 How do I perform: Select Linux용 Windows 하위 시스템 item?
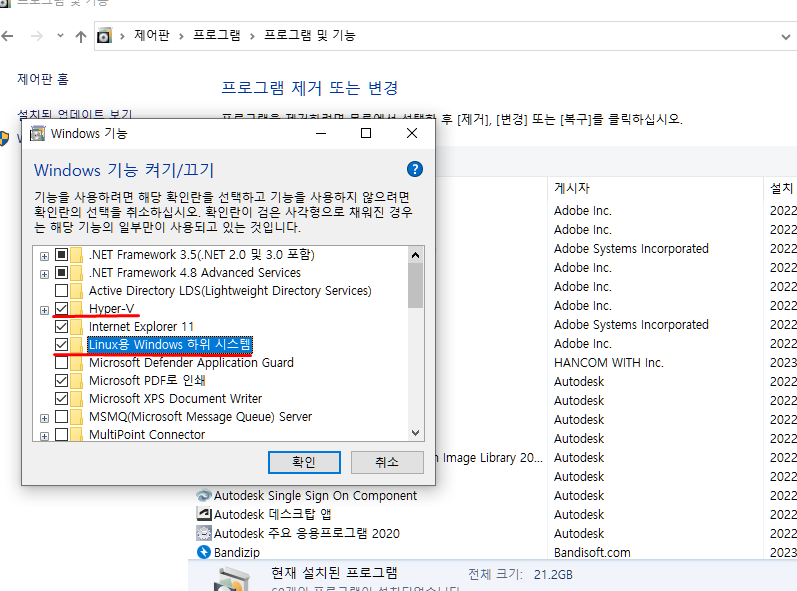[x=170, y=345]
